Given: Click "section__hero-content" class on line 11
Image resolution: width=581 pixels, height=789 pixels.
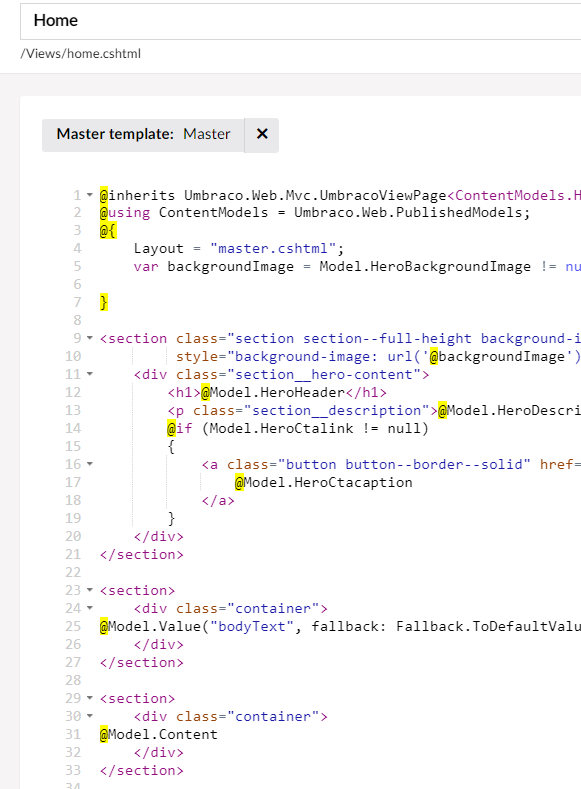Looking at the screenshot, I should click(323, 375).
